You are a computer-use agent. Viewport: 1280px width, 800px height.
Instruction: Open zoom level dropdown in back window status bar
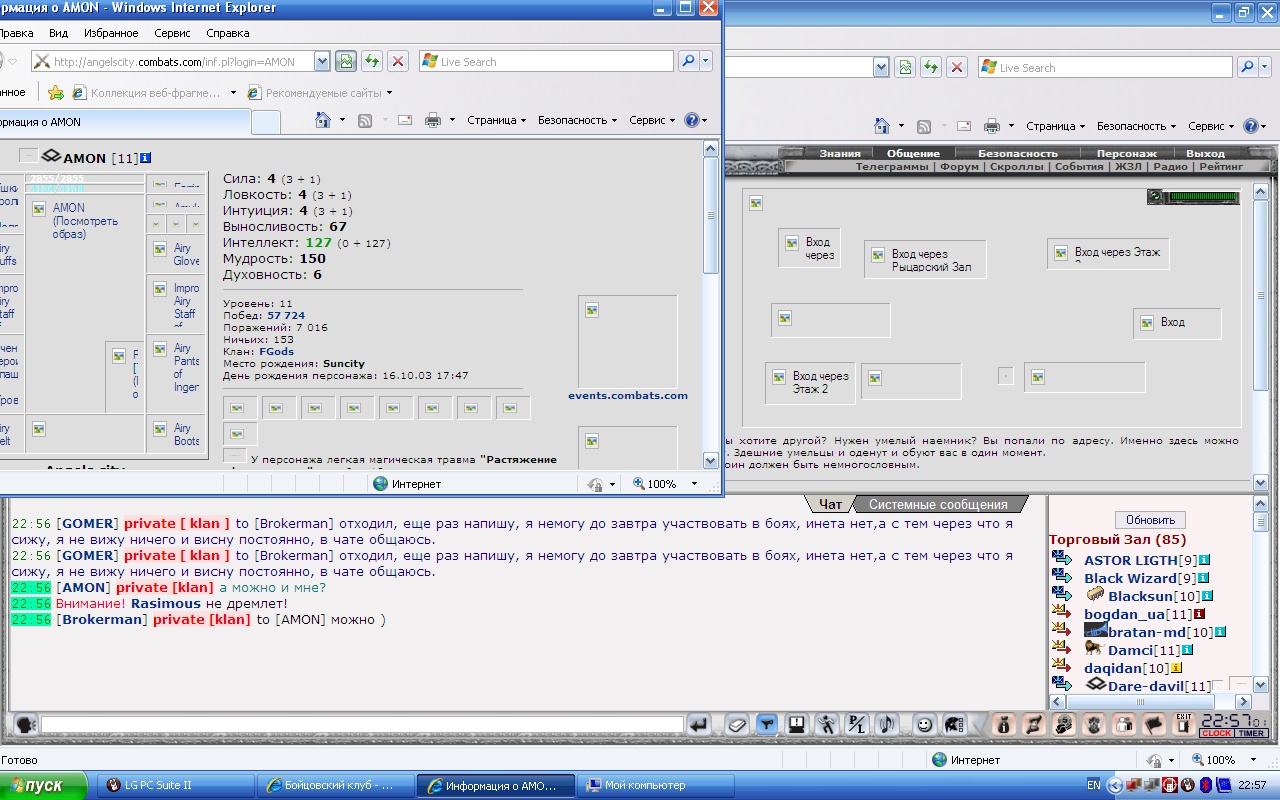1253,760
